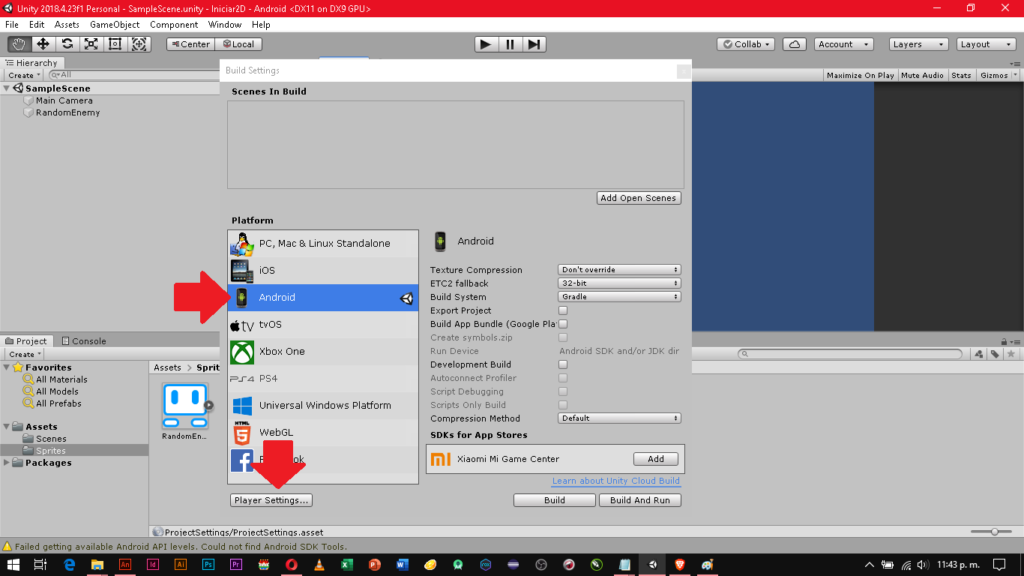Click the Build button
The height and width of the screenshot is (576, 1024).
(x=554, y=500)
